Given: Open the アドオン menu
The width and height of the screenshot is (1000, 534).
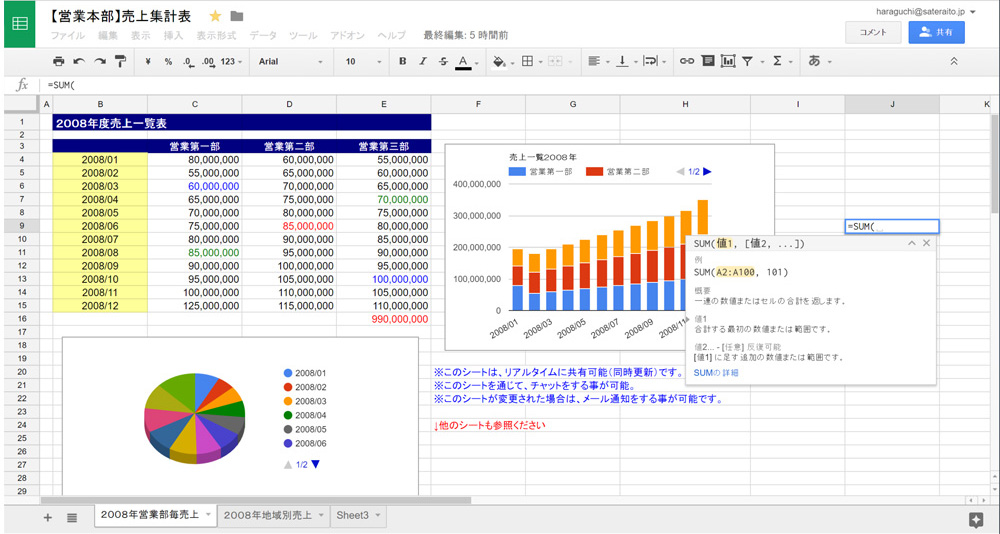Looking at the screenshot, I should [348, 36].
